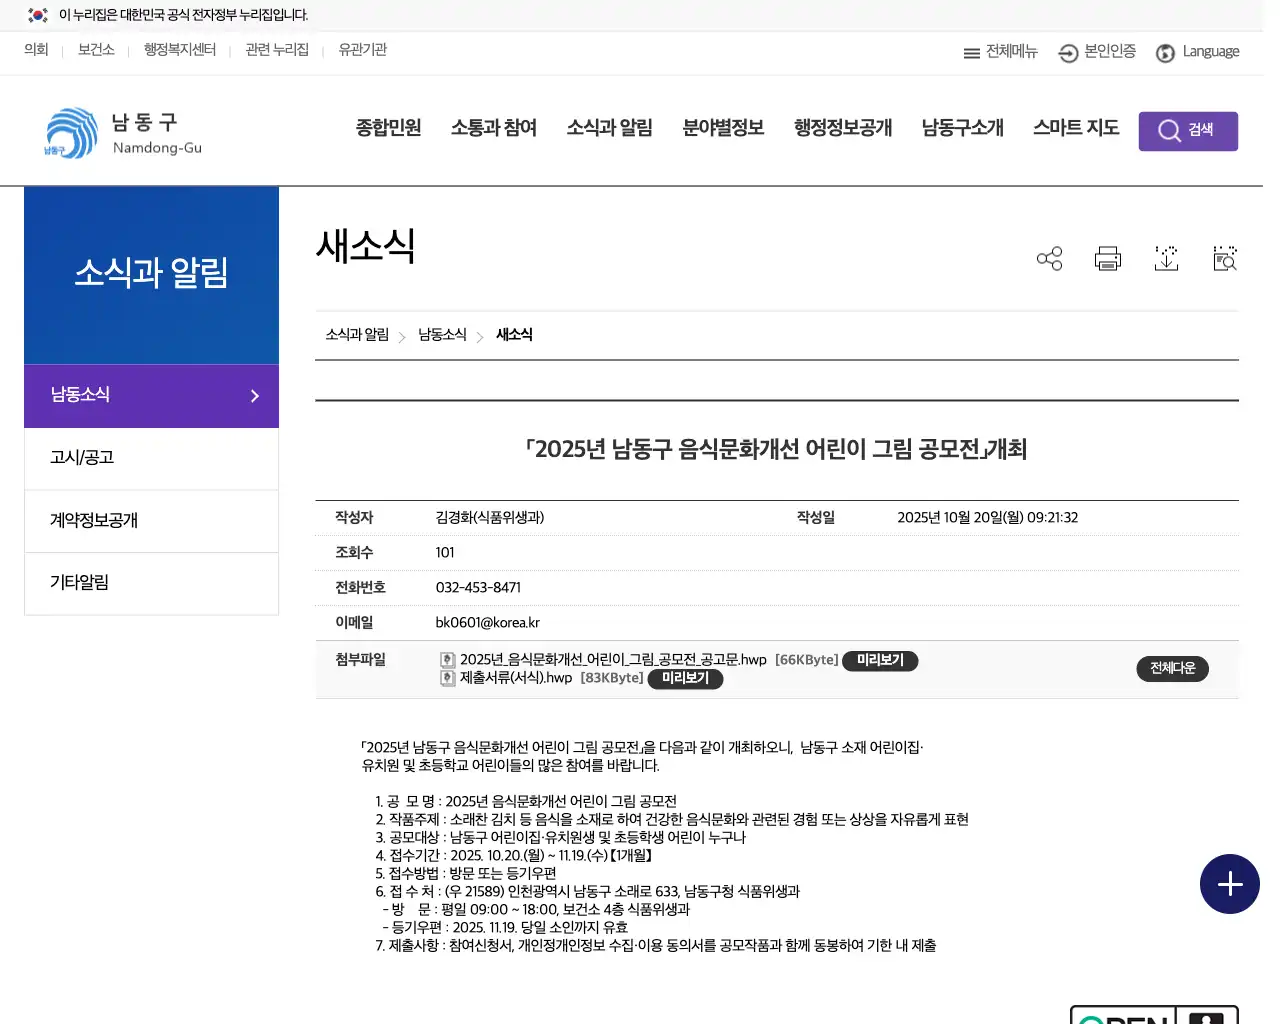Image resolution: width=1280 pixels, height=1024 pixels.
Task: Click the hwp file icon beside 제출서류(서식)
Action: [446, 678]
